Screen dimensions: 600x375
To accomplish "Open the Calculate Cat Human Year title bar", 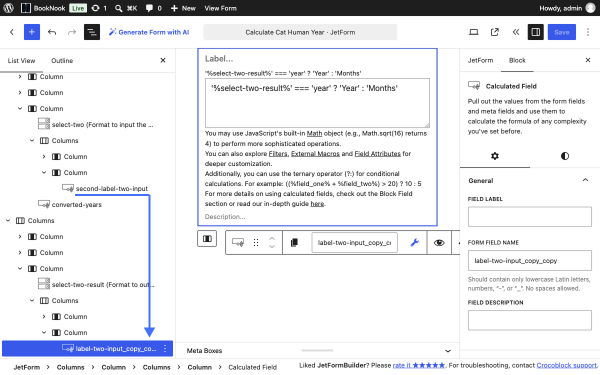I will click(300, 32).
